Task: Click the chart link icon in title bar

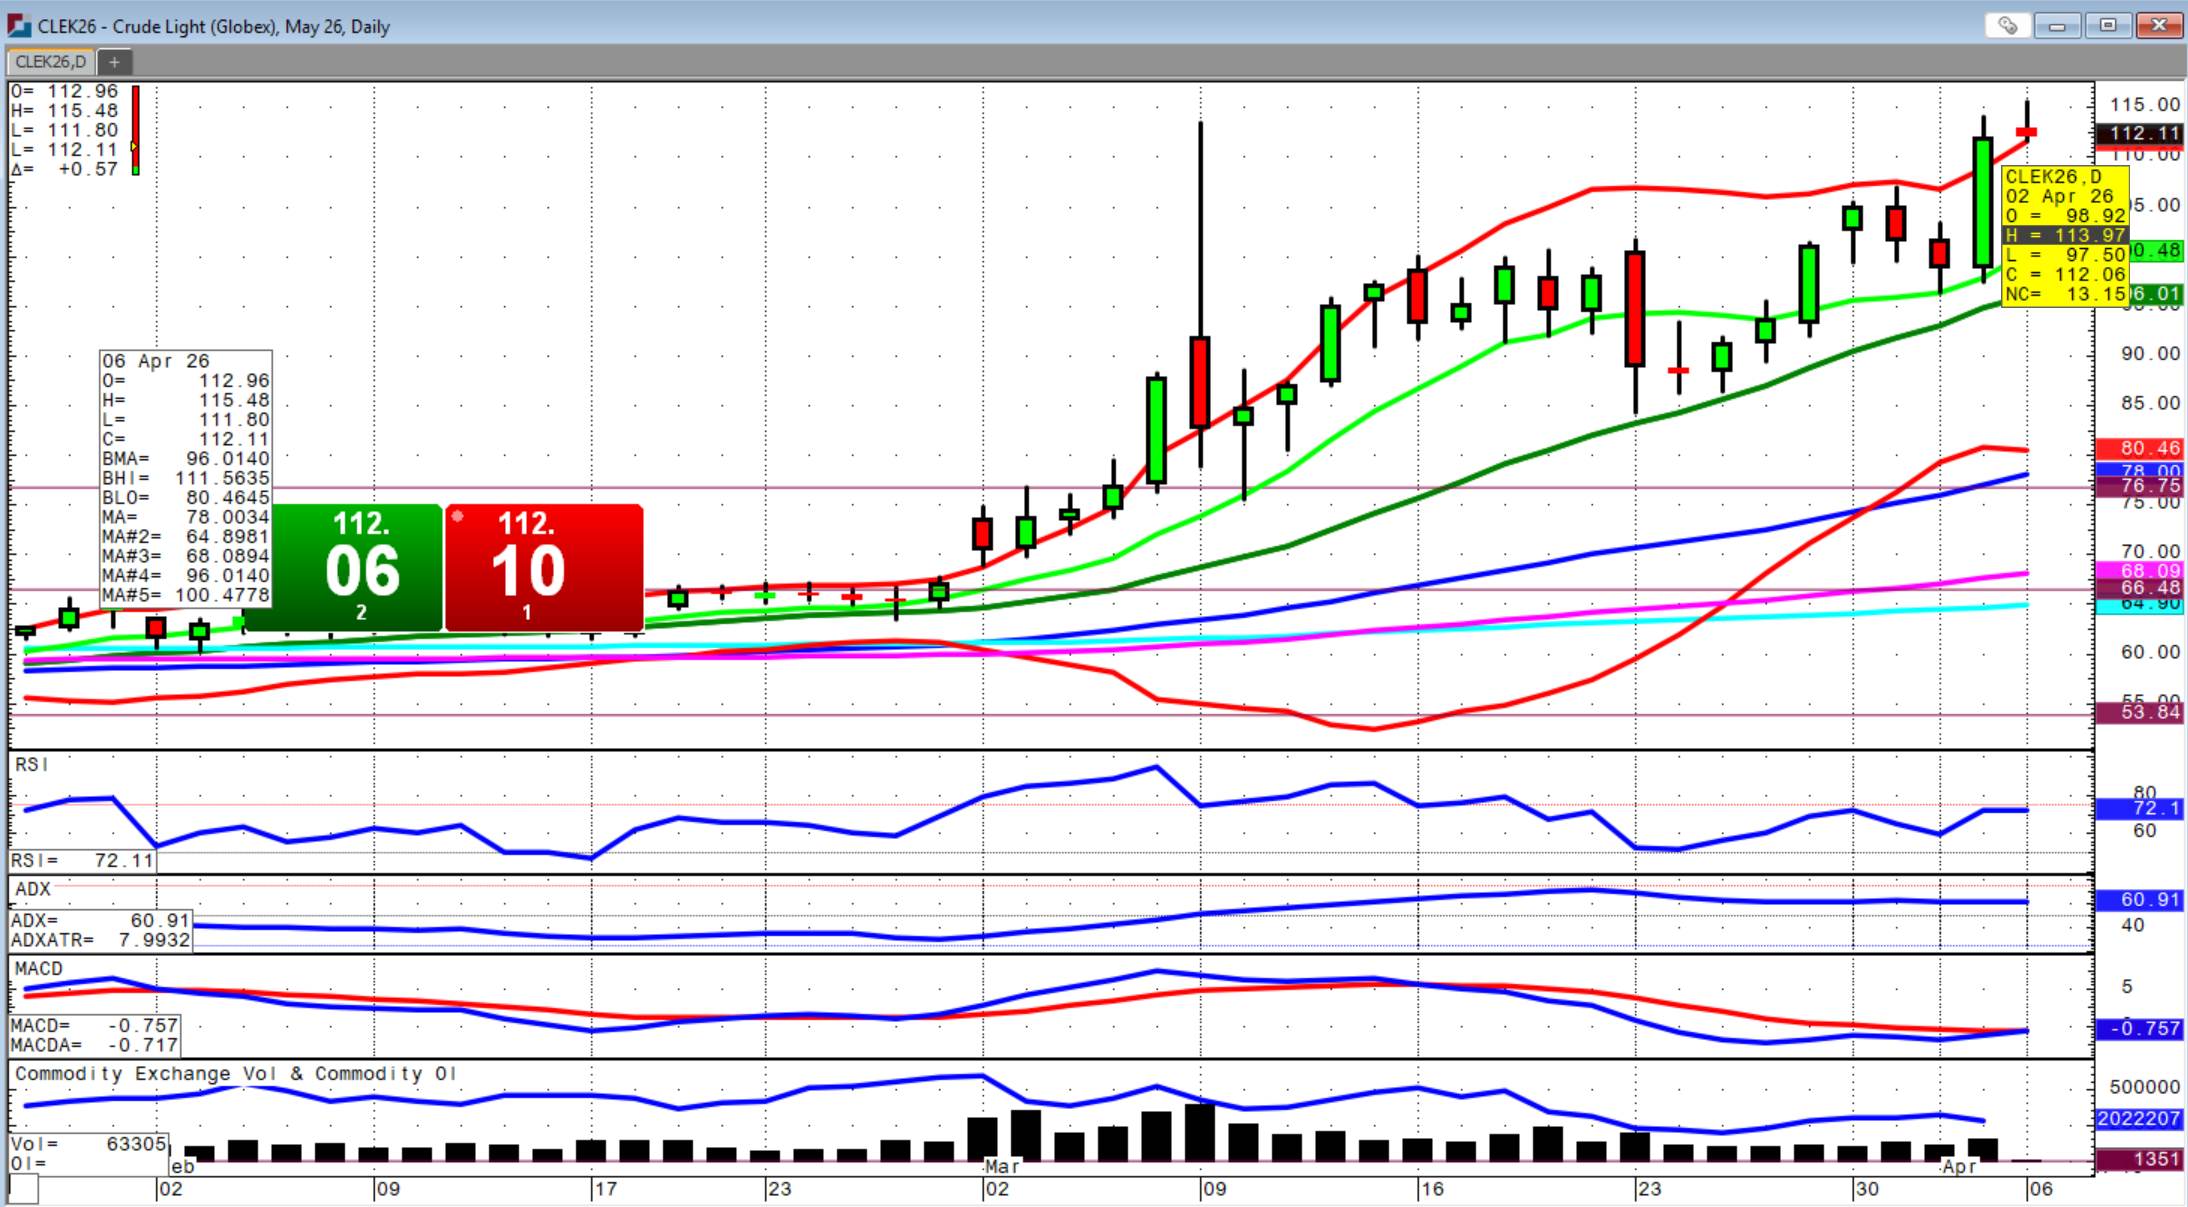Action: 2007,26
